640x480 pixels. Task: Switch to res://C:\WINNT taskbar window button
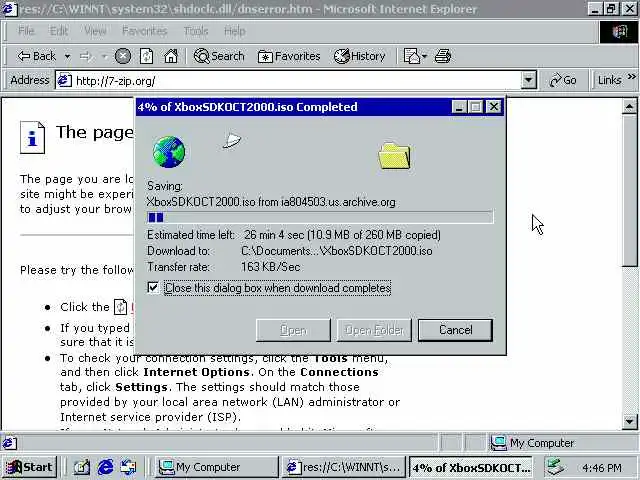pos(344,467)
